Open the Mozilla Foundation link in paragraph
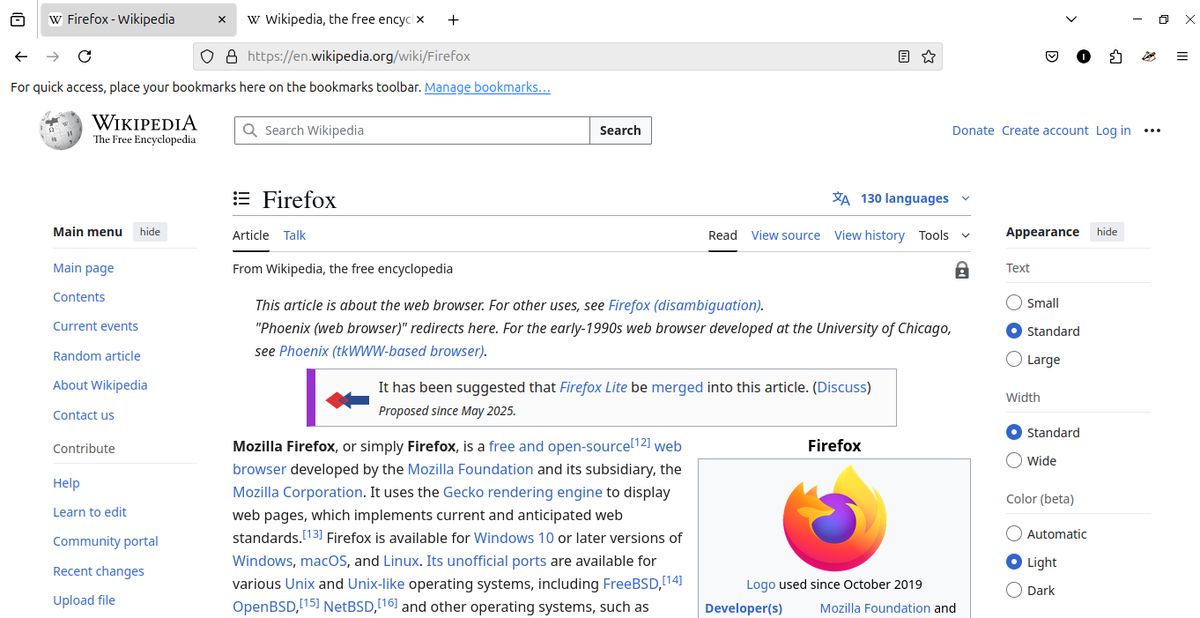This screenshot has width=1200, height=618. [470, 469]
